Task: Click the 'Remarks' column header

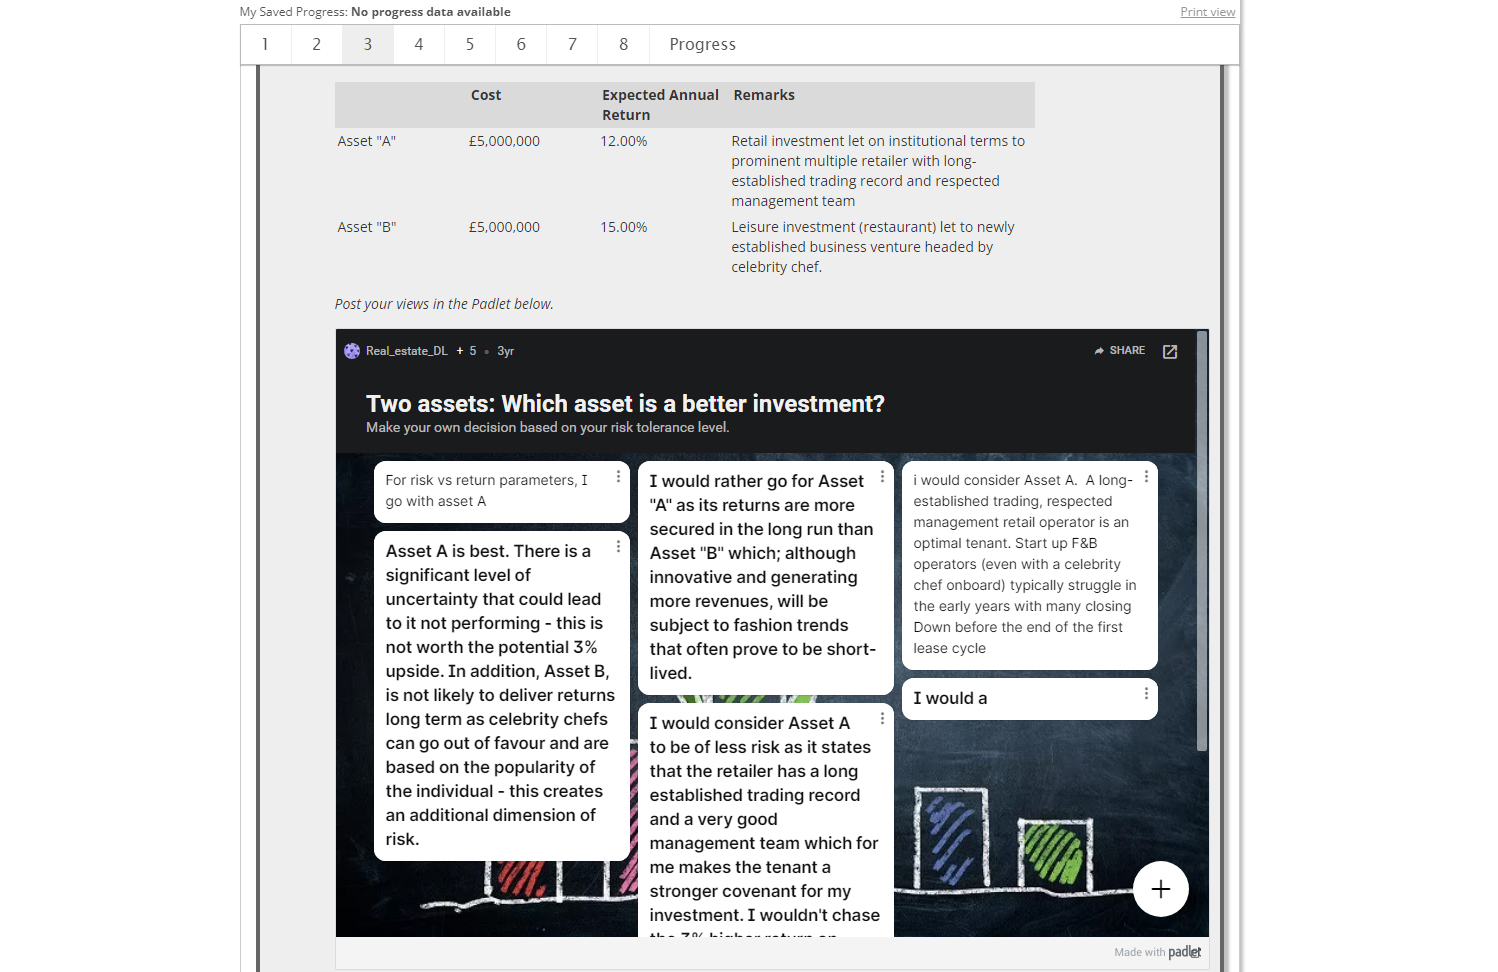Action: pyautogui.click(x=764, y=95)
